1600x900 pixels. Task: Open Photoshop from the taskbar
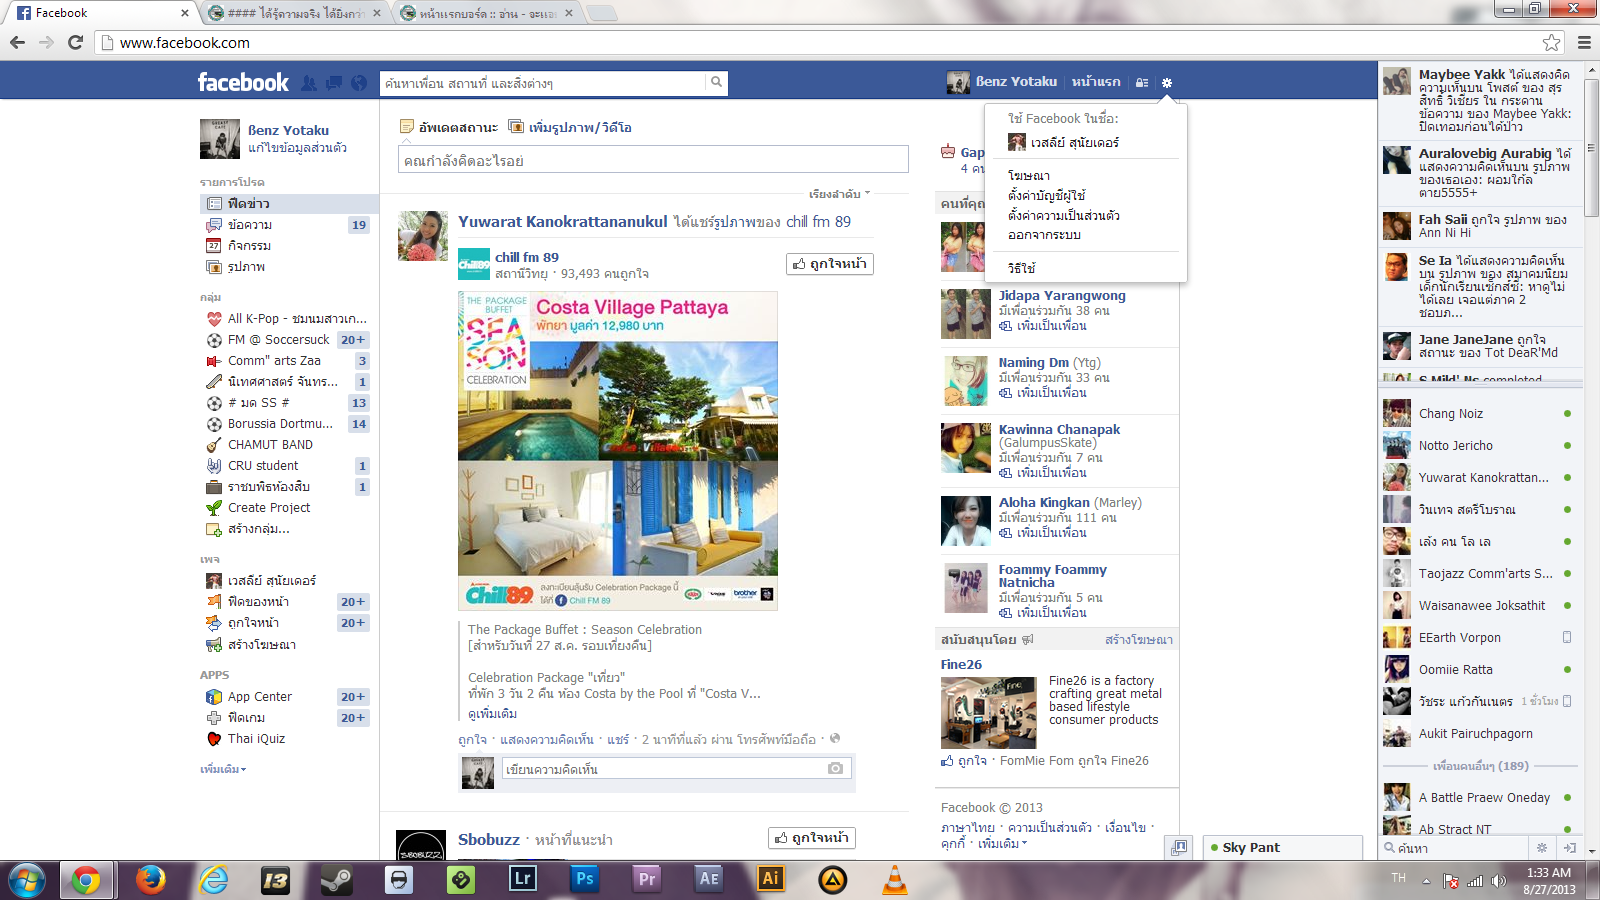pos(585,879)
